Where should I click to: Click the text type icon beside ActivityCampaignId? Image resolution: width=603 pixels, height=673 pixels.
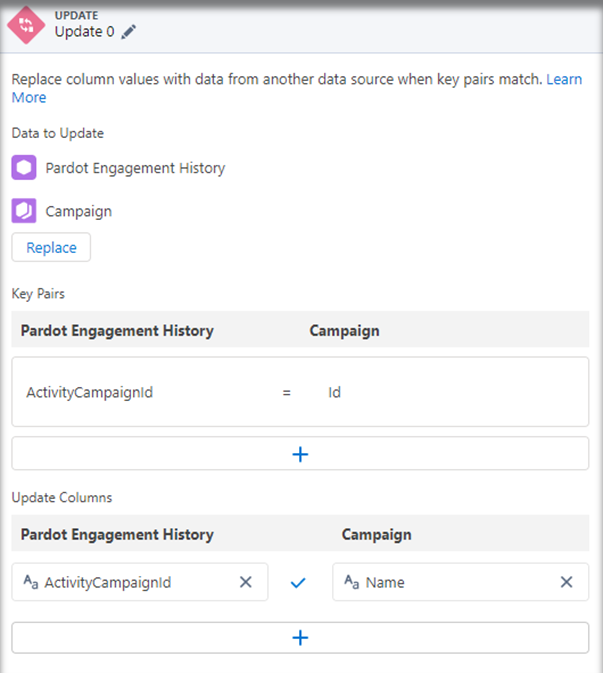click(29, 582)
